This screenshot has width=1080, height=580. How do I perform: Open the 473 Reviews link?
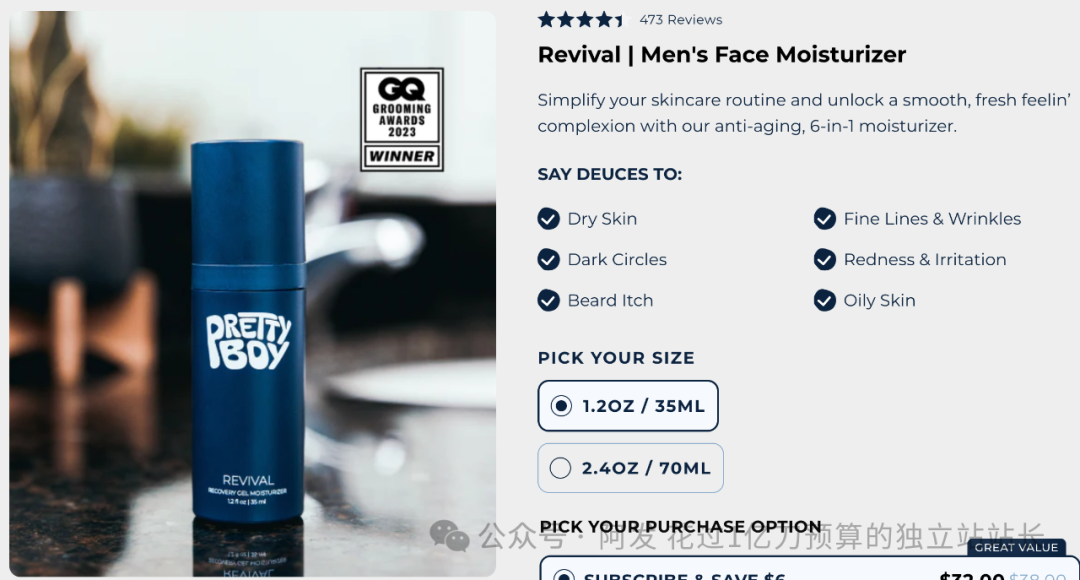681,20
